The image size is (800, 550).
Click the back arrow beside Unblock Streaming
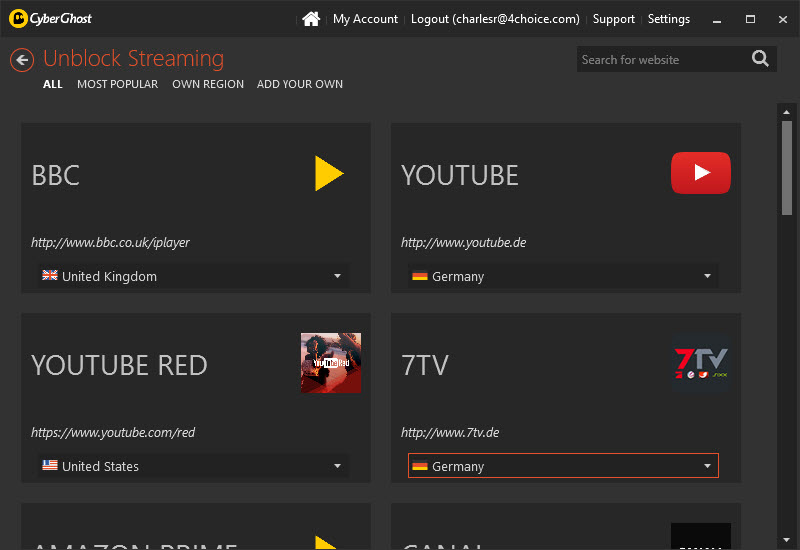[22, 60]
